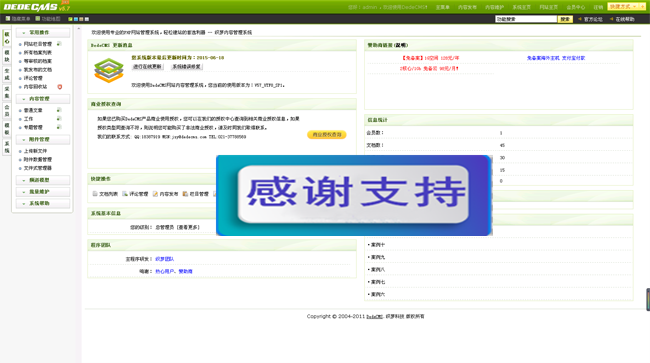Viewport: 650px width, 363px height.
Task: Click the 评论管理 quick operation icon
Action: click(x=125, y=194)
